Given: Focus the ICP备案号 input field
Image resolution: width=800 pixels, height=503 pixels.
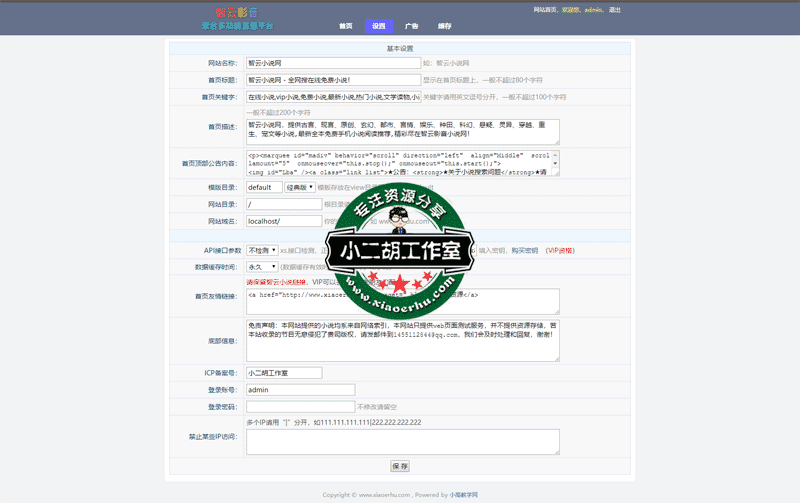Looking at the screenshot, I should 284,373.
